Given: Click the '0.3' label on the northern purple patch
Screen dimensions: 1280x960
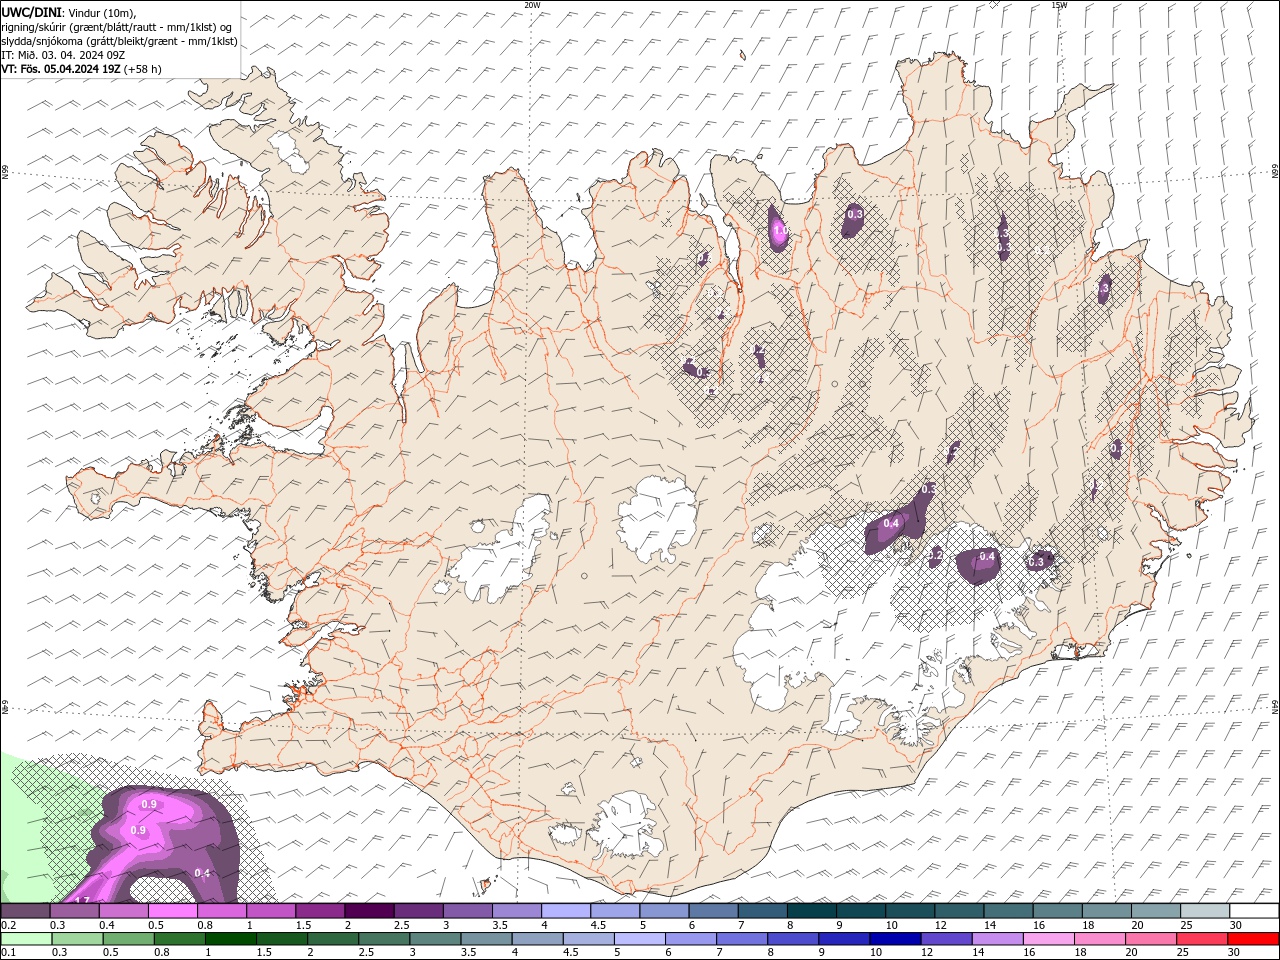Looking at the screenshot, I should coord(855,213).
